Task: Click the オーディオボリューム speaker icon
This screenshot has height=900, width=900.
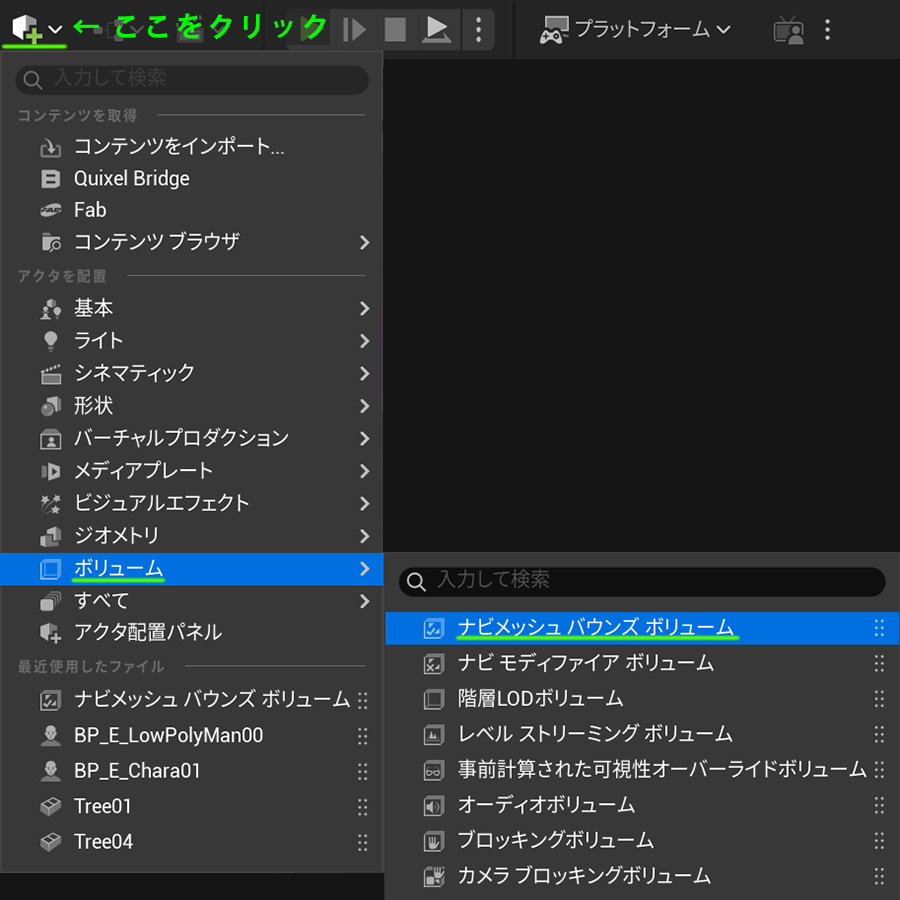Action: click(x=433, y=805)
